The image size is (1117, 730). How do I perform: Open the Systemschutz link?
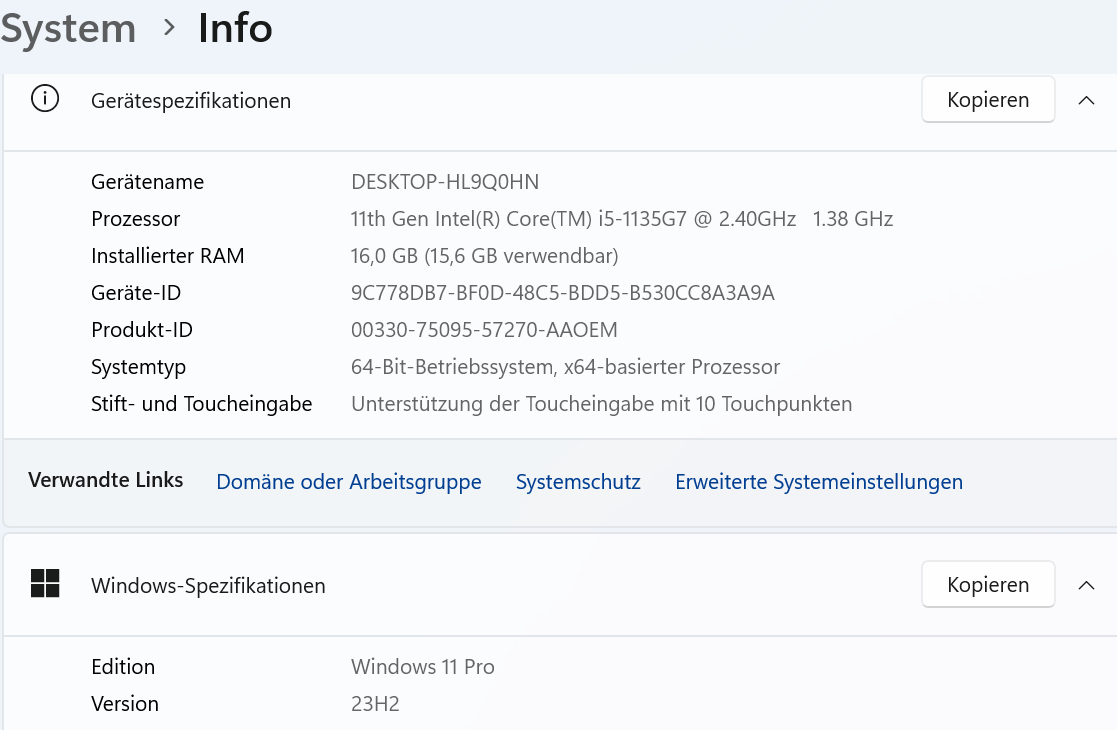[578, 482]
